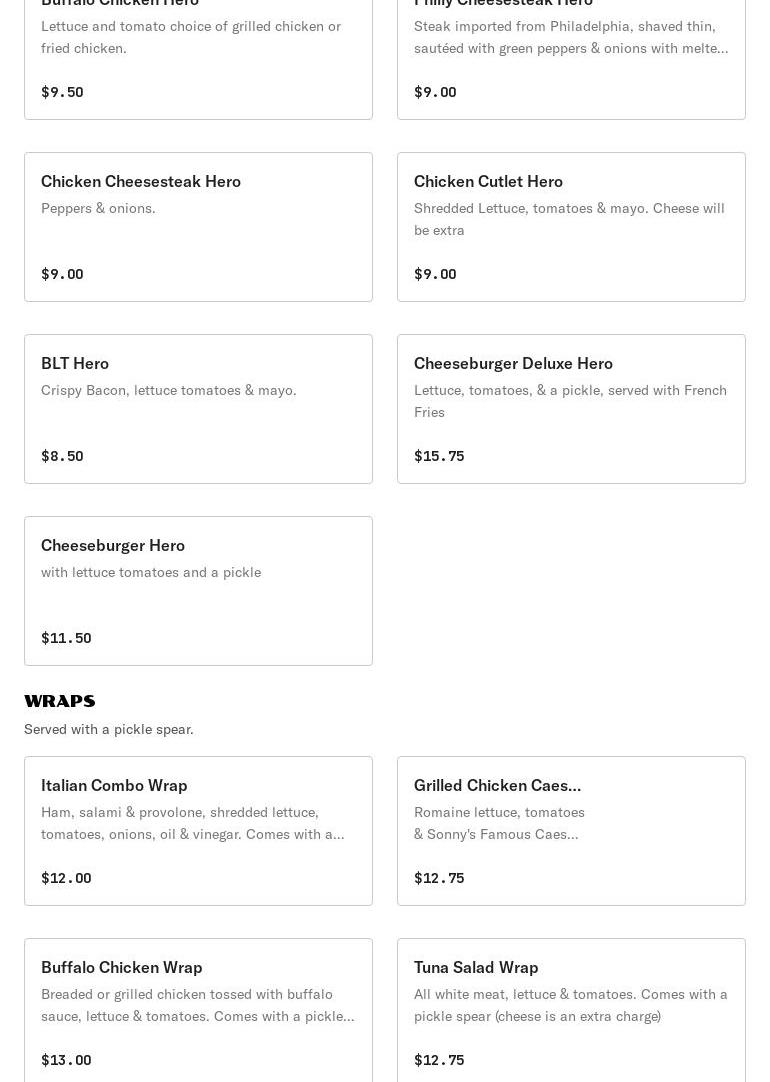Image resolution: width=770 pixels, height=1082 pixels.
Task: Select the Italian Combo Wrap item
Action: click(x=198, y=831)
